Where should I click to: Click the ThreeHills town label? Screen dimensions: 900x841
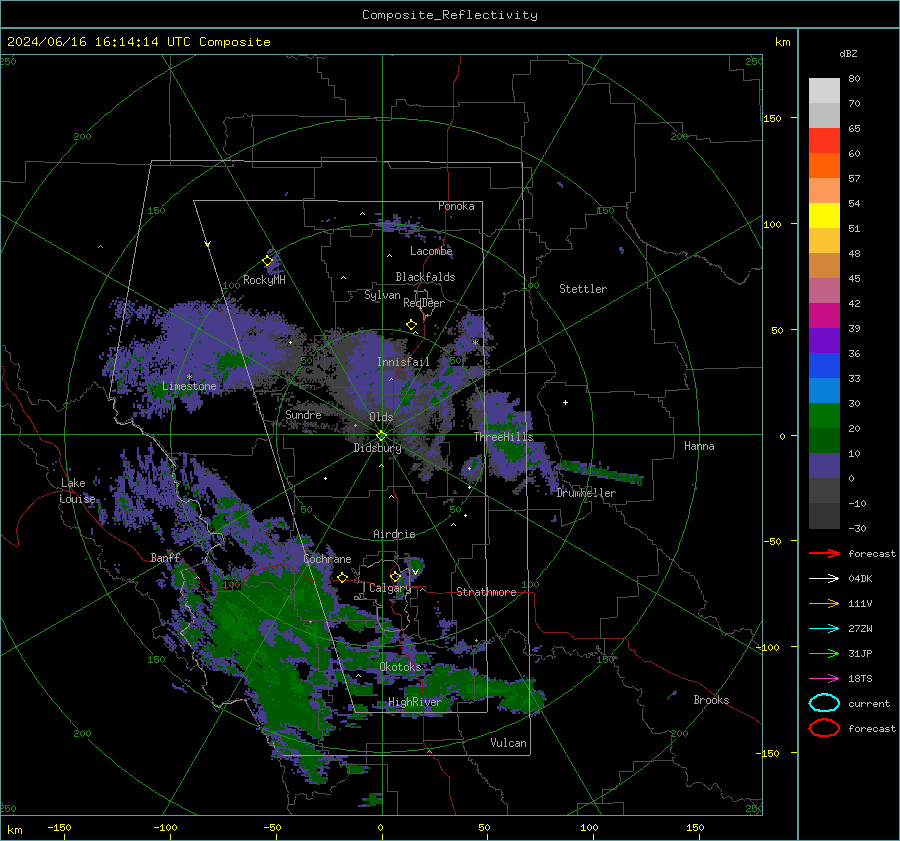coord(503,437)
